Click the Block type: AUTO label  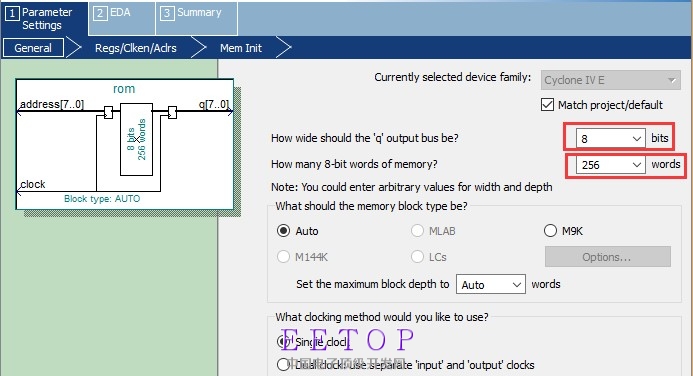pos(102,199)
